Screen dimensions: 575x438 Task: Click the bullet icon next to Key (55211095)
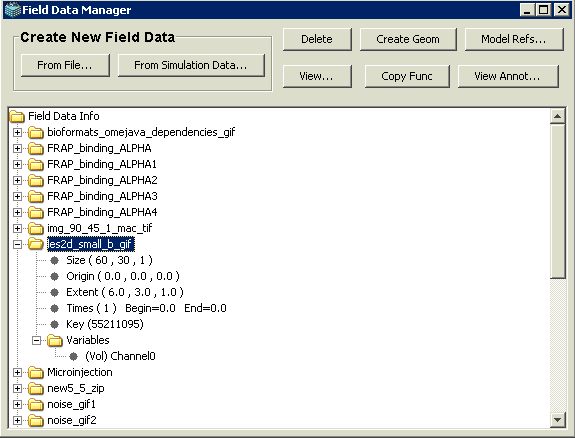pyautogui.click(x=55, y=324)
